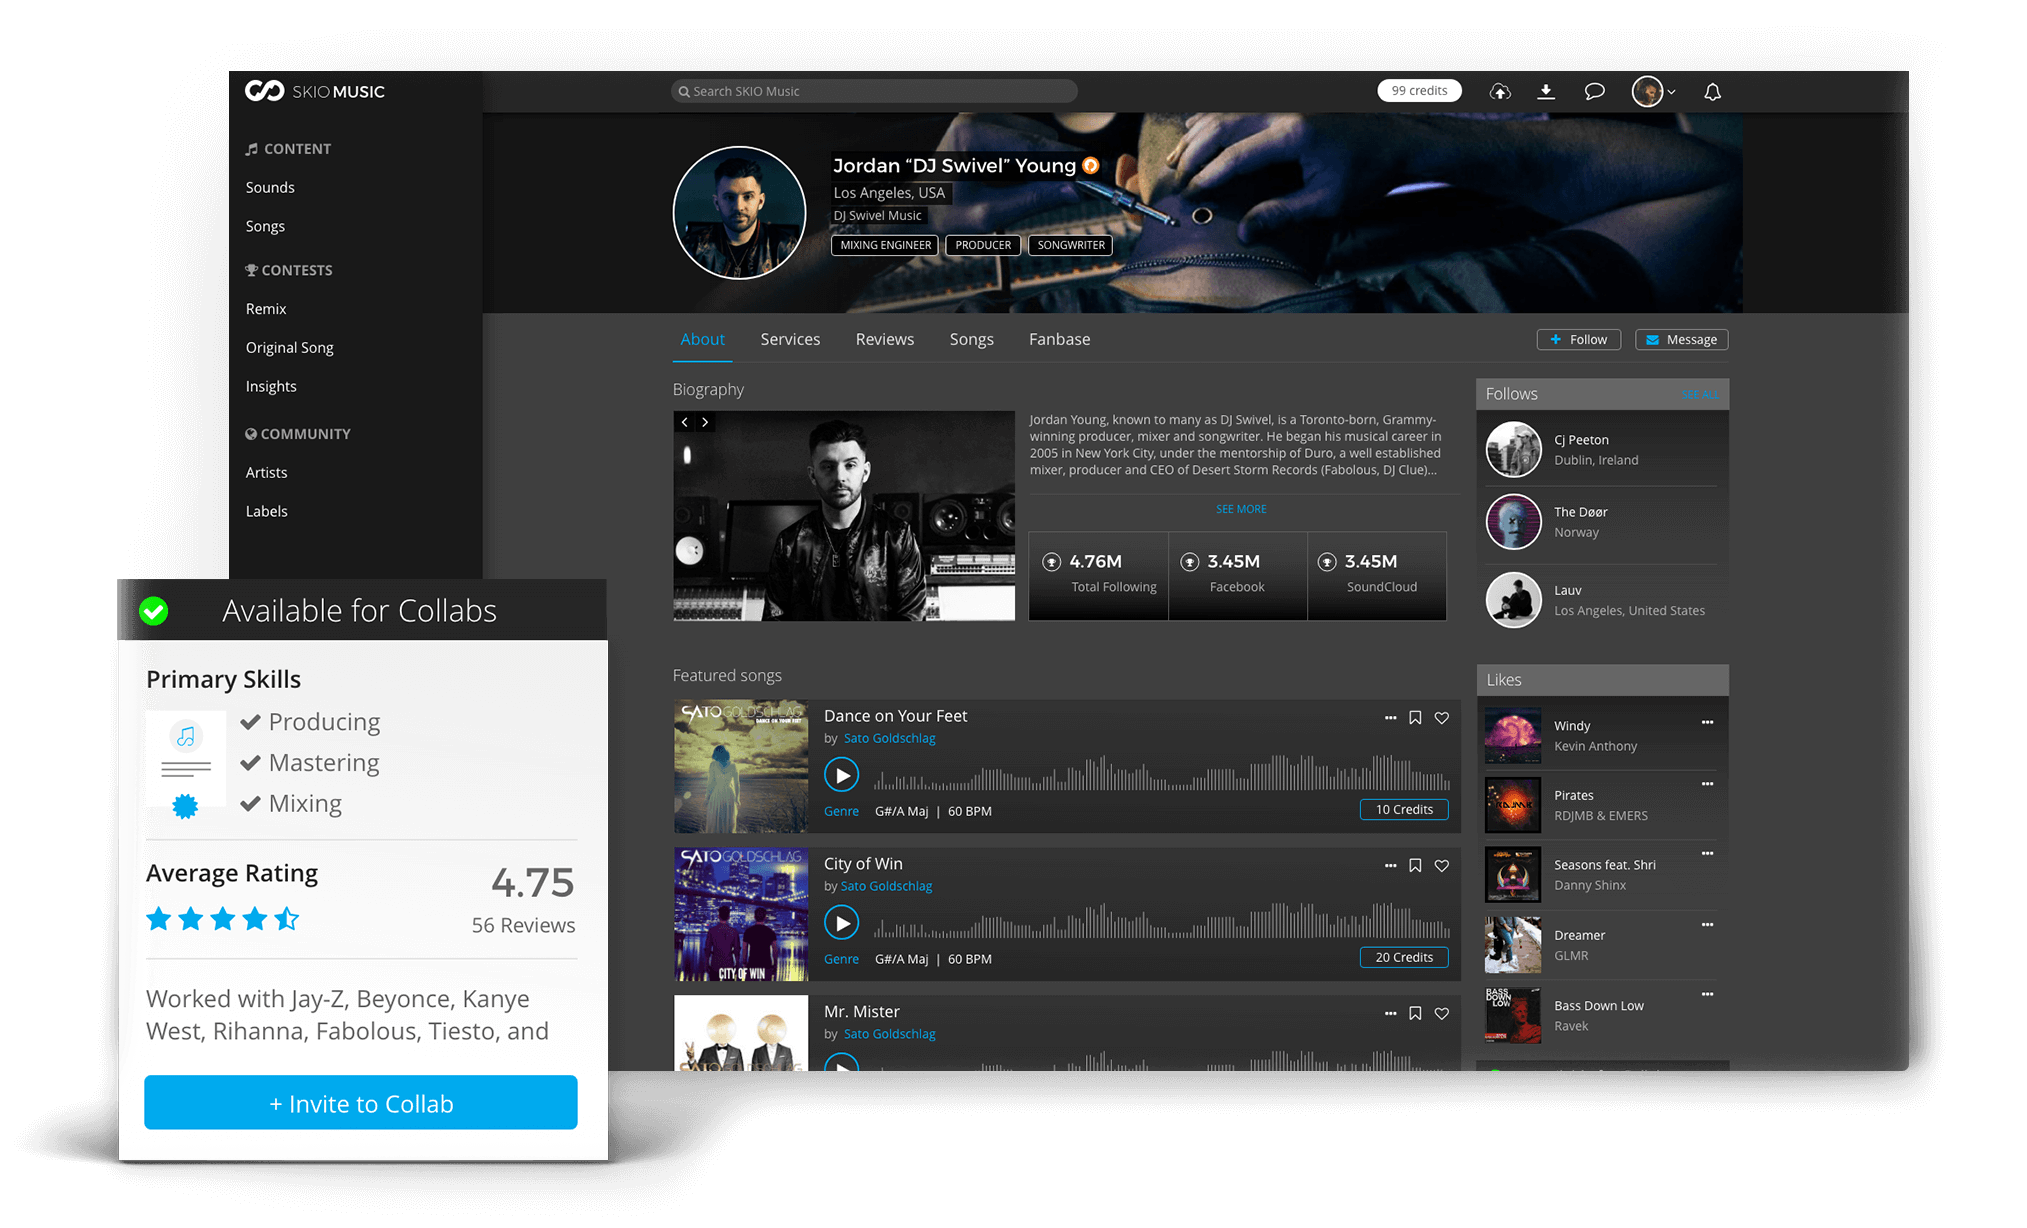Expand the biography with SEE MORE

(1240, 509)
